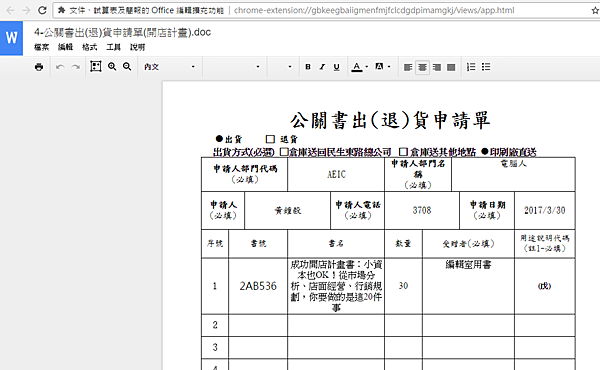Click the 書名 column header
The height and width of the screenshot is (370, 600).
pyautogui.click(x=336, y=244)
